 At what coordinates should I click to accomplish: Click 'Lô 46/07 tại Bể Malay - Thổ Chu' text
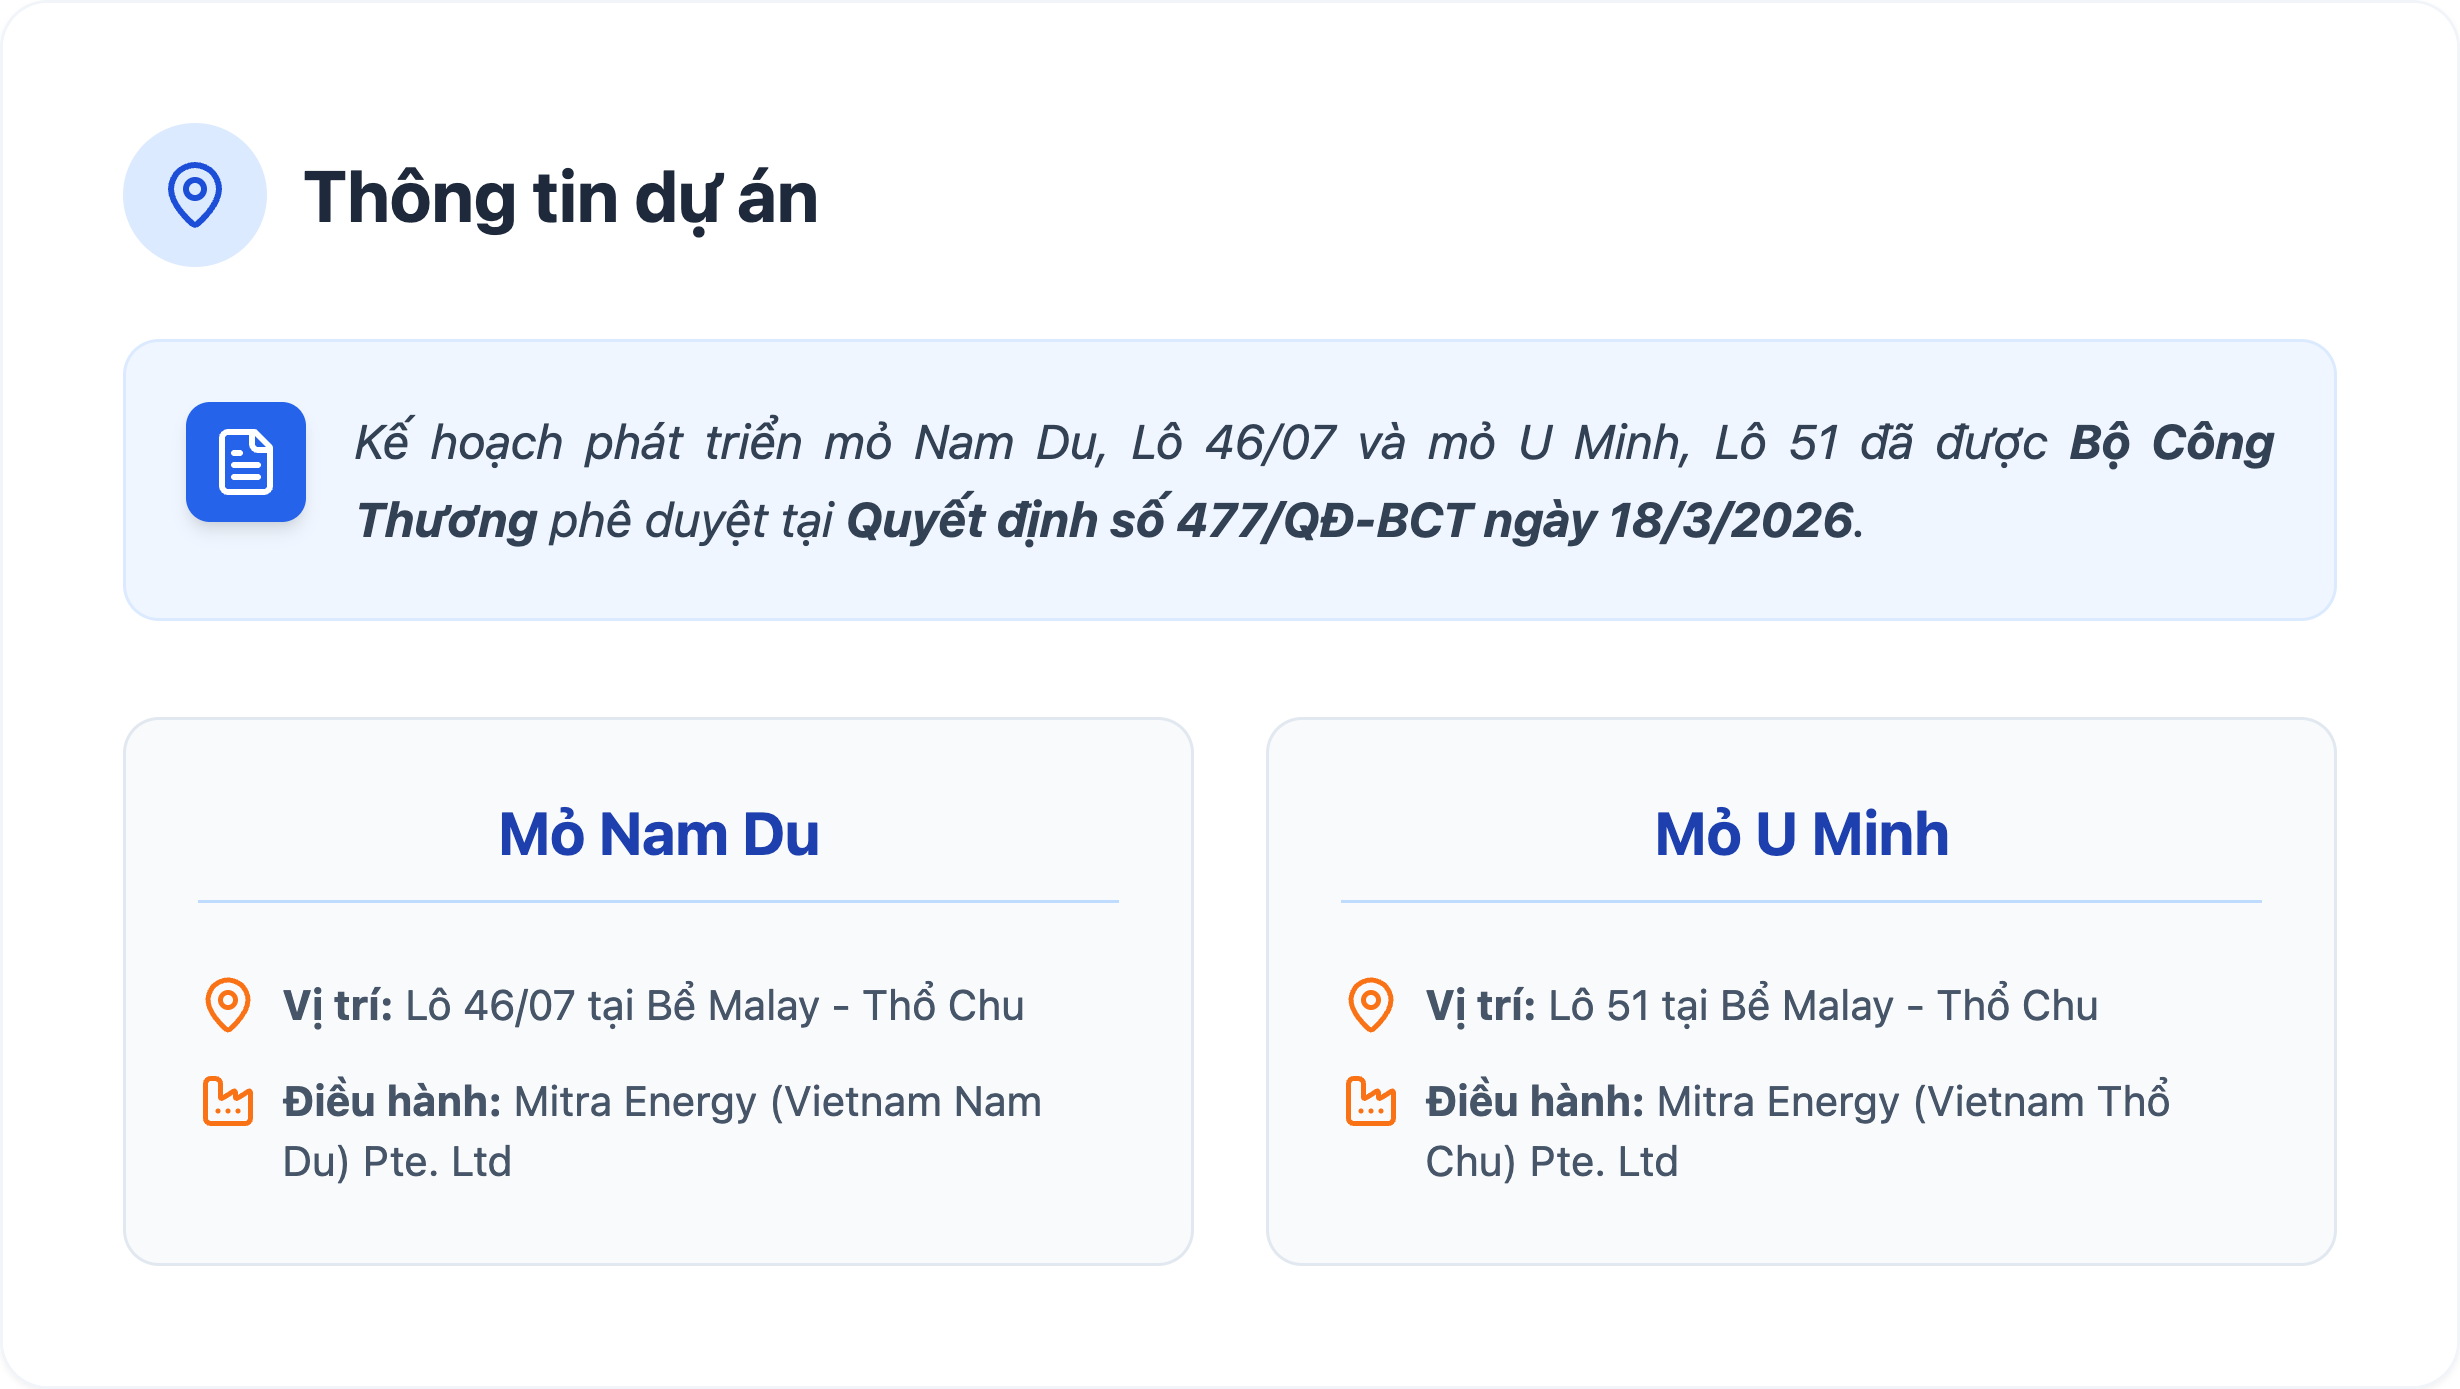[x=715, y=1006]
